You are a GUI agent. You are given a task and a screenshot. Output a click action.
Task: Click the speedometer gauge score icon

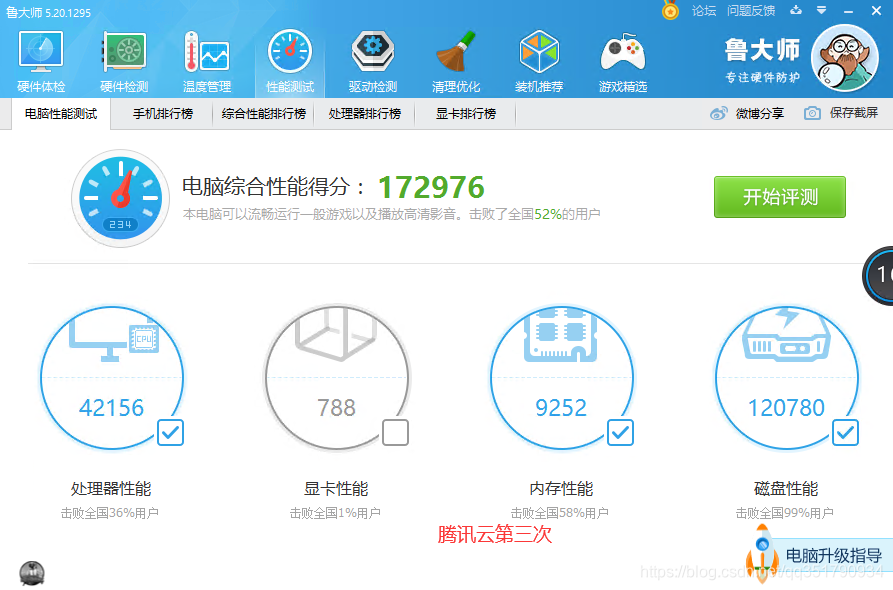point(120,198)
